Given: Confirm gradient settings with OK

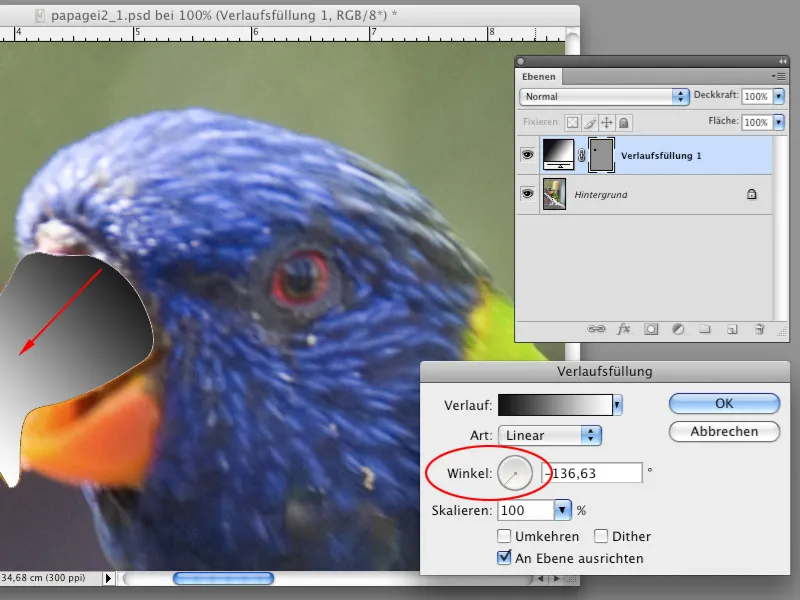Looking at the screenshot, I should point(723,403).
